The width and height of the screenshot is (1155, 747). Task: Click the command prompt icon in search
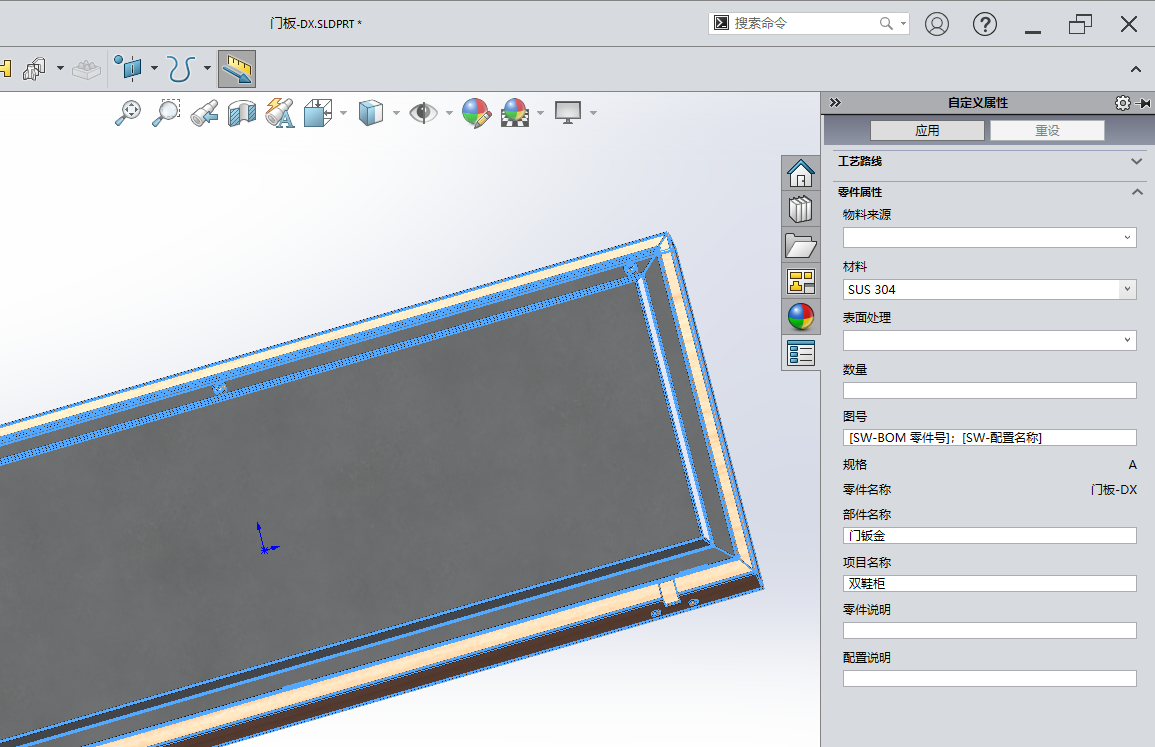click(x=722, y=24)
